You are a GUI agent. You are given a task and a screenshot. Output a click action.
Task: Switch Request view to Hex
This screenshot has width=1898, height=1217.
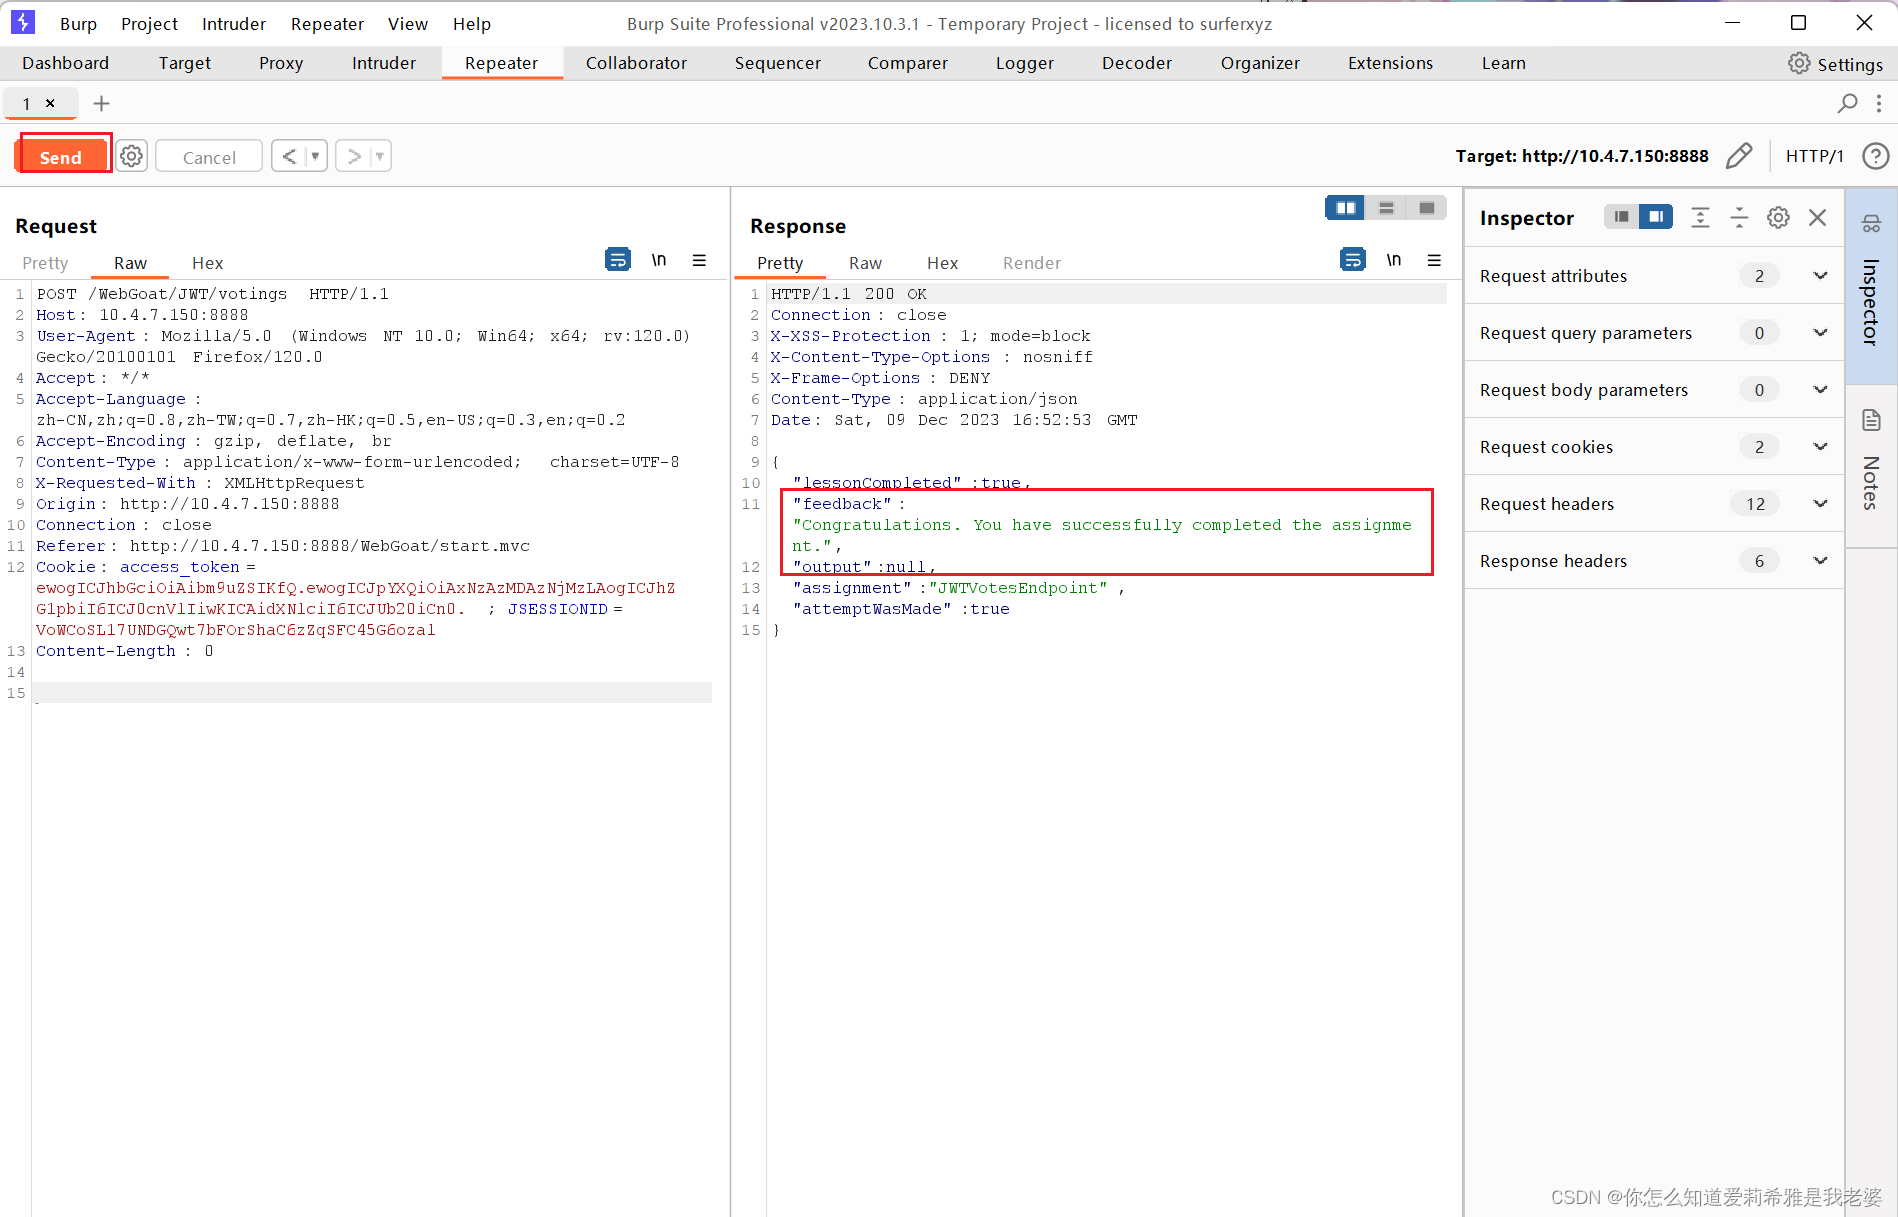coord(207,263)
